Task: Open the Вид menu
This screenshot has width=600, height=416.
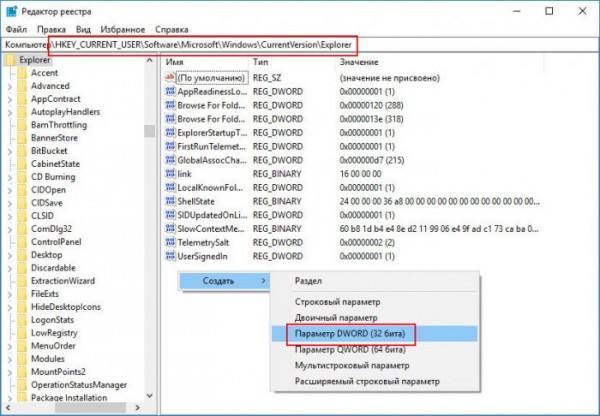Action: point(83,29)
